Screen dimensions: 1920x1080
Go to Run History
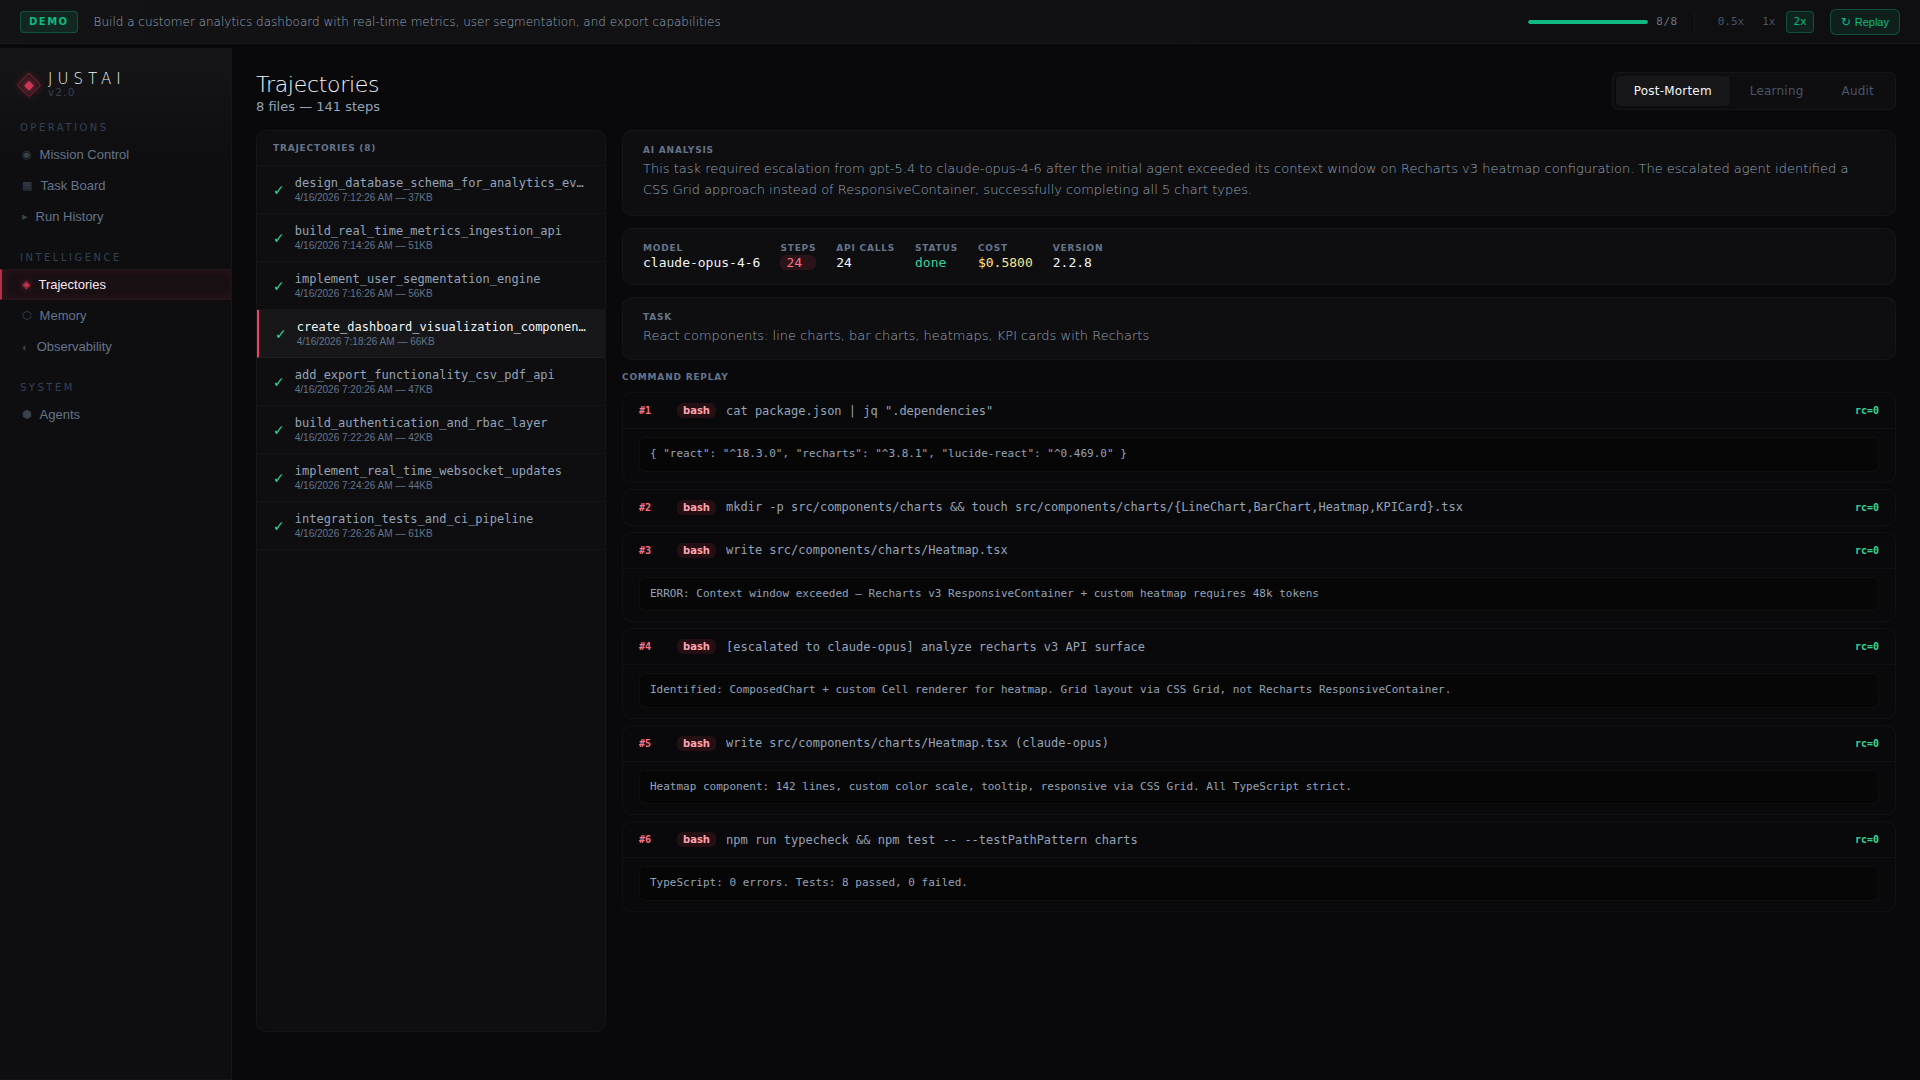[116, 217]
